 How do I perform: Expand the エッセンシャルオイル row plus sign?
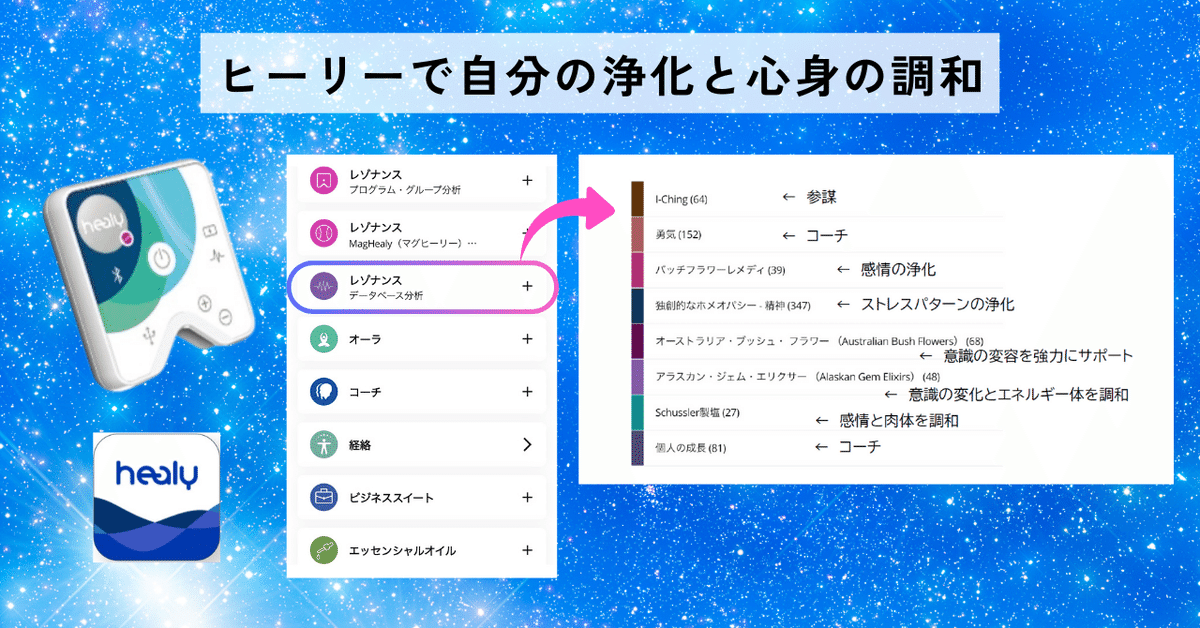click(527, 550)
